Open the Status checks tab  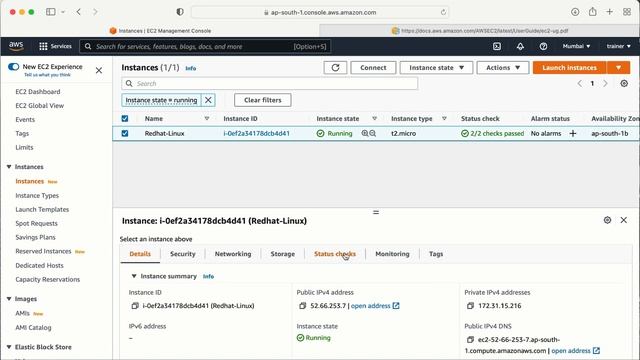[x=335, y=254]
